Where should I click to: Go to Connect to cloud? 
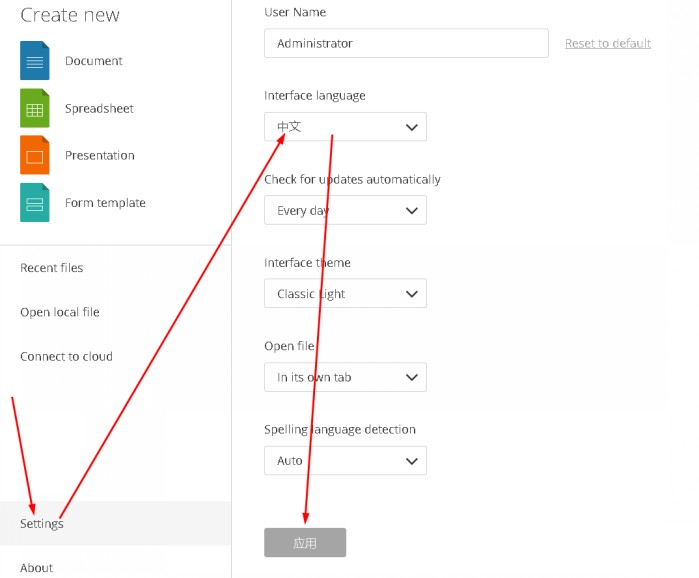point(66,357)
